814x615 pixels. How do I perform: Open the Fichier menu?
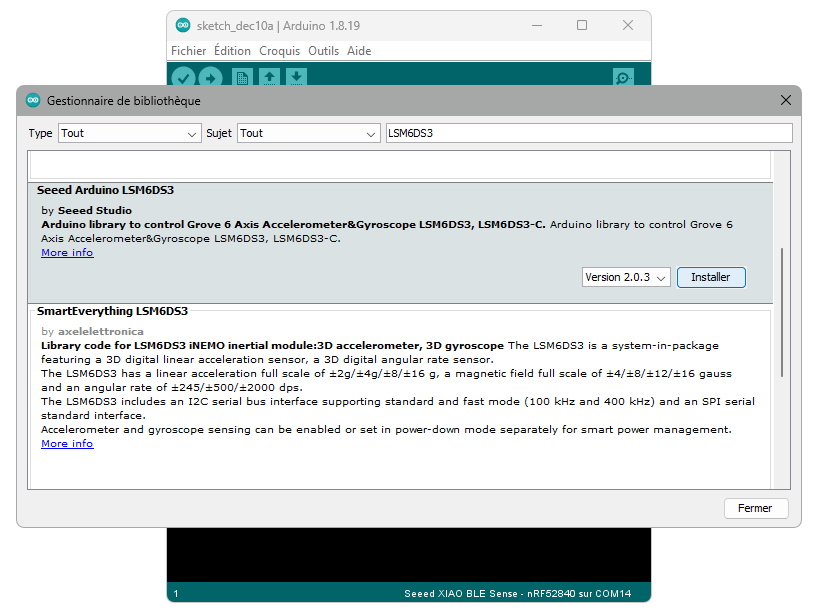point(188,51)
